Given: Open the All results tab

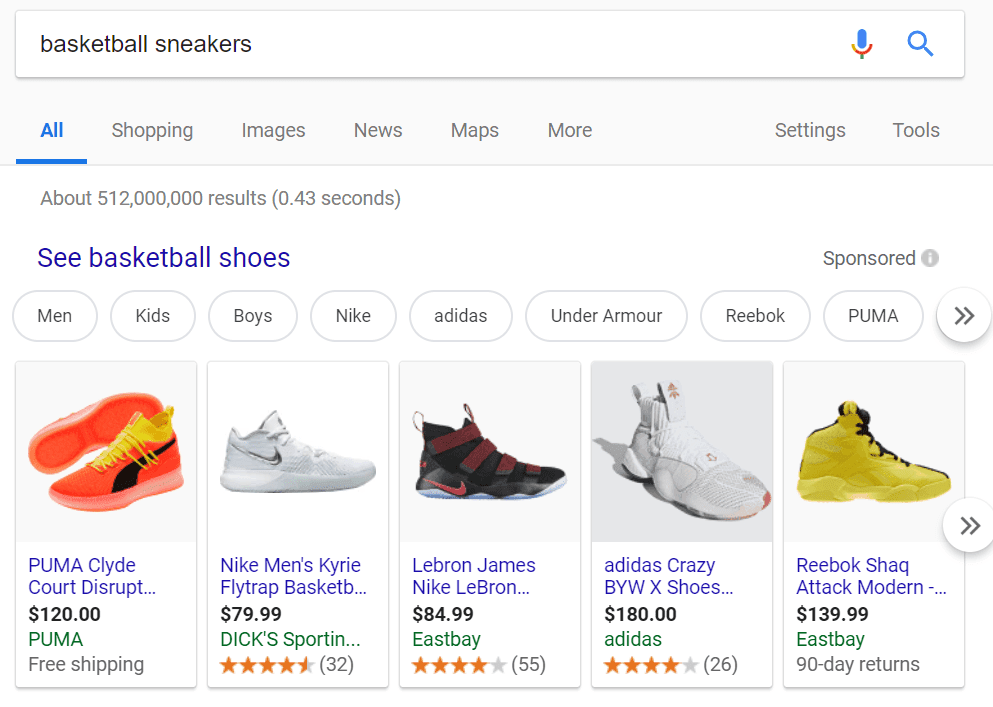Looking at the screenshot, I should coord(52,131).
